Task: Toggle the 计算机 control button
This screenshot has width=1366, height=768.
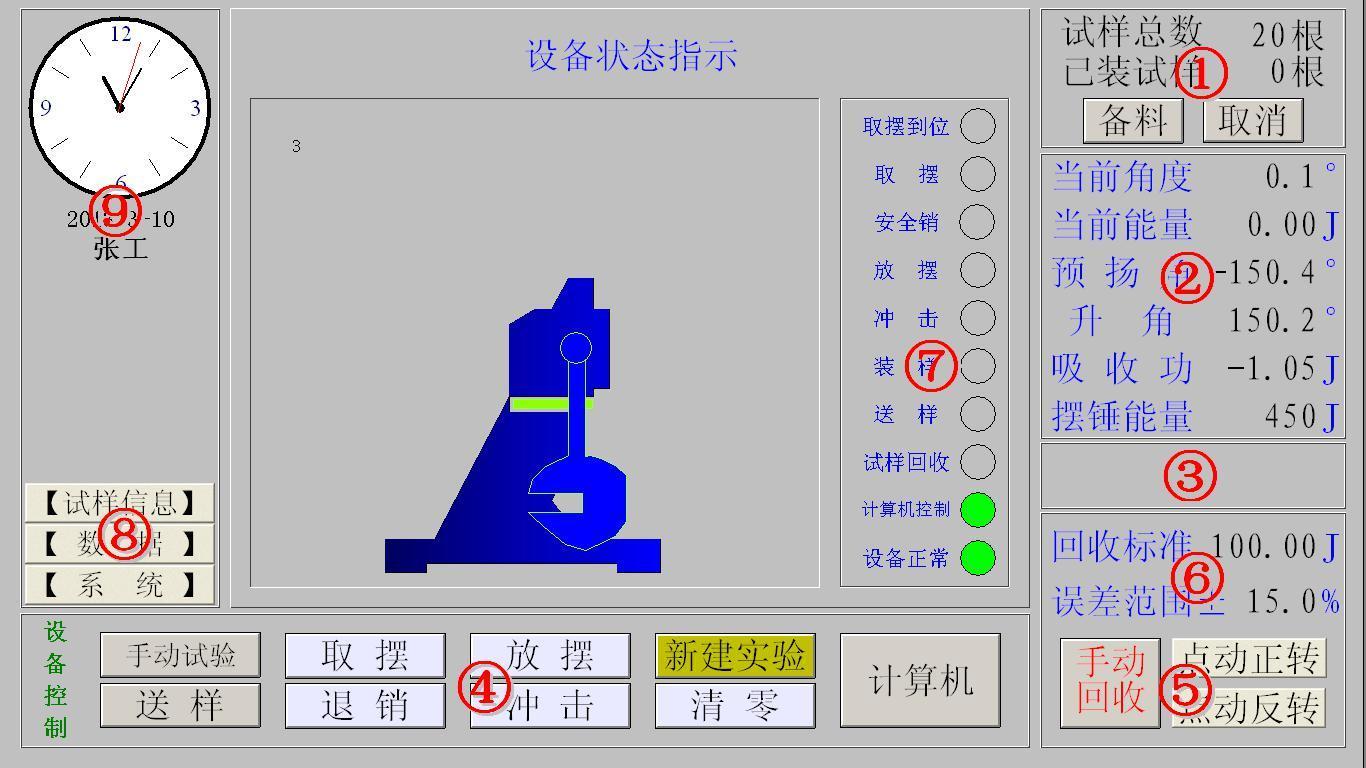Action: coord(919,681)
